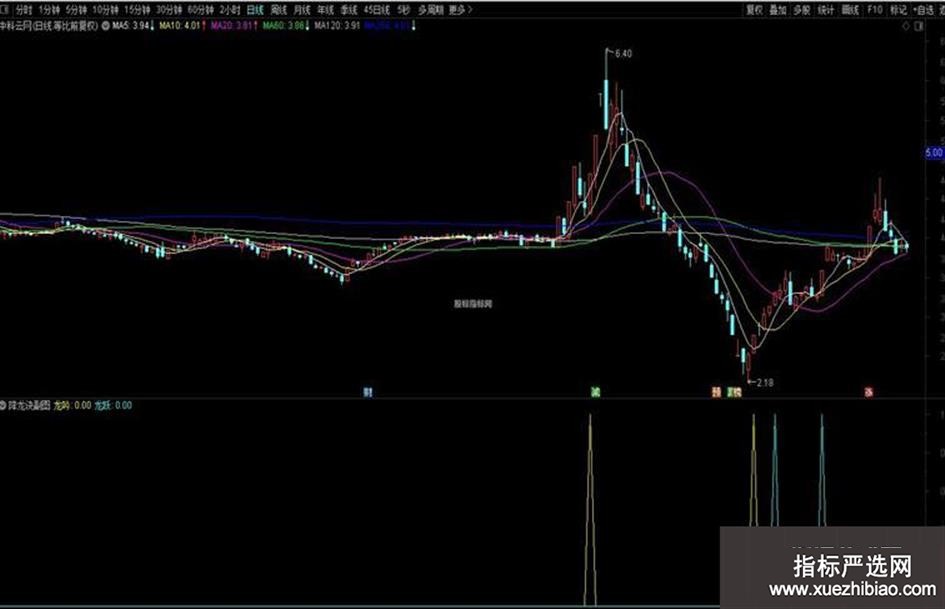Viewport: 945px width, 609px height.
Task: Open the 多股 multi-stock view
Action: pyautogui.click(x=802, y=10)
